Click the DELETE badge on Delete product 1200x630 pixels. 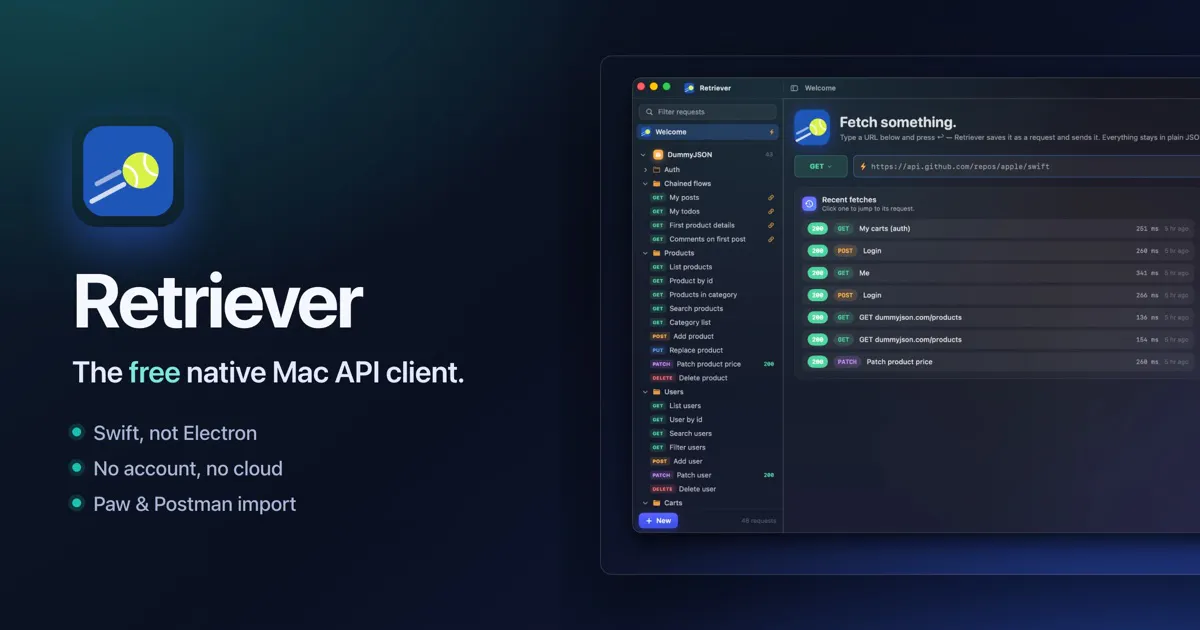point(662,378)
